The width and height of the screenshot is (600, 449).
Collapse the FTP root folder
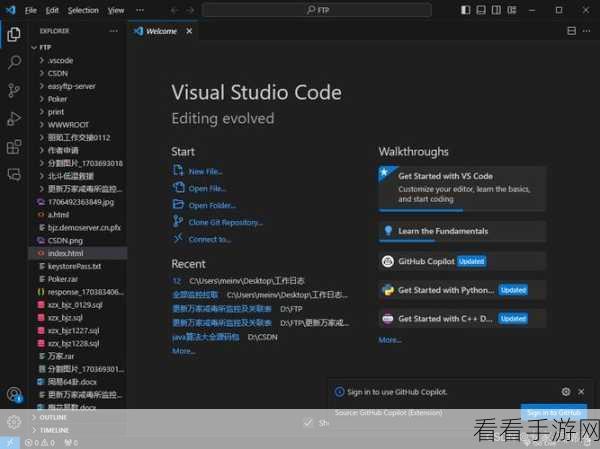(78, 47)
